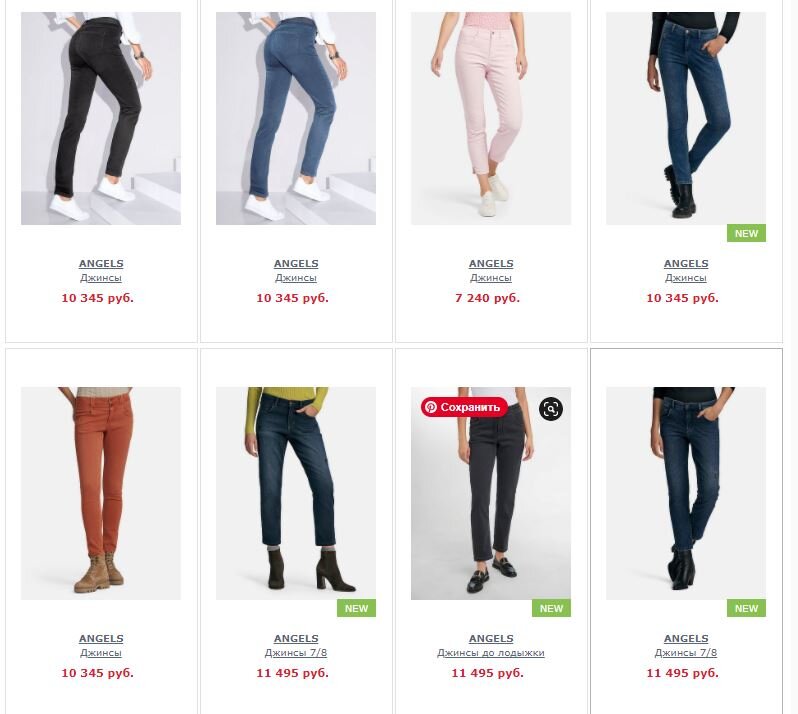Click Джинсы link under orange jeans
The height and width of the screenshot is (714, 798).
click(101, 652)
